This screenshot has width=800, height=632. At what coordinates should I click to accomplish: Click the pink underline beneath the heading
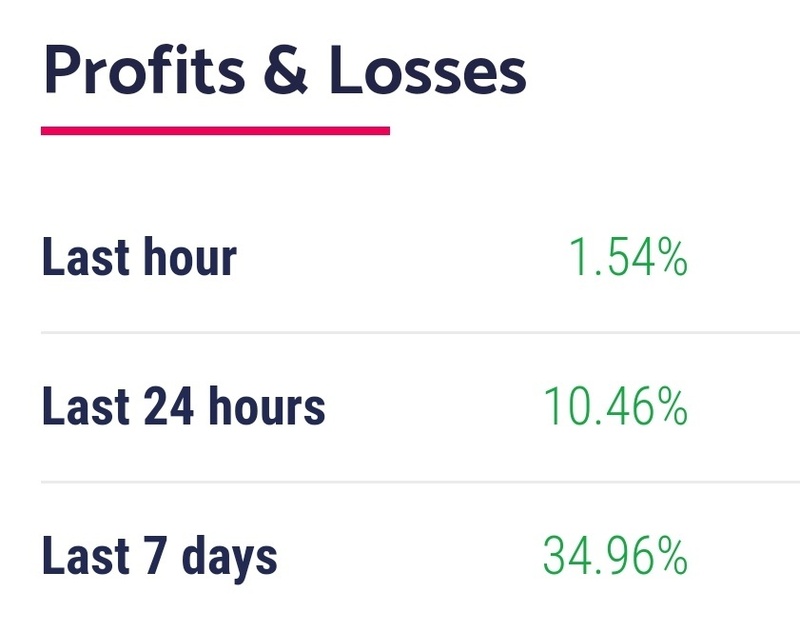(215, 130)
